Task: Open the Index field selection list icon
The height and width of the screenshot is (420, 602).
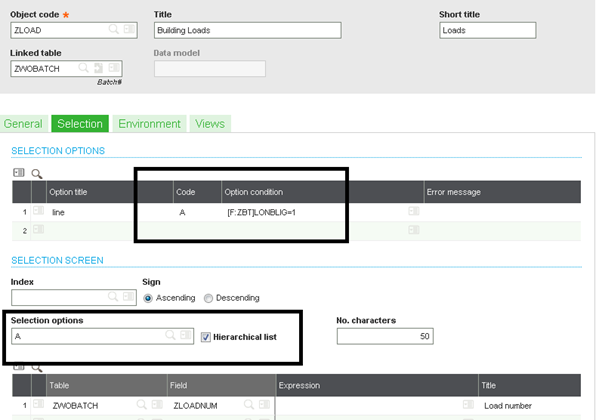Action: (129, 298)
